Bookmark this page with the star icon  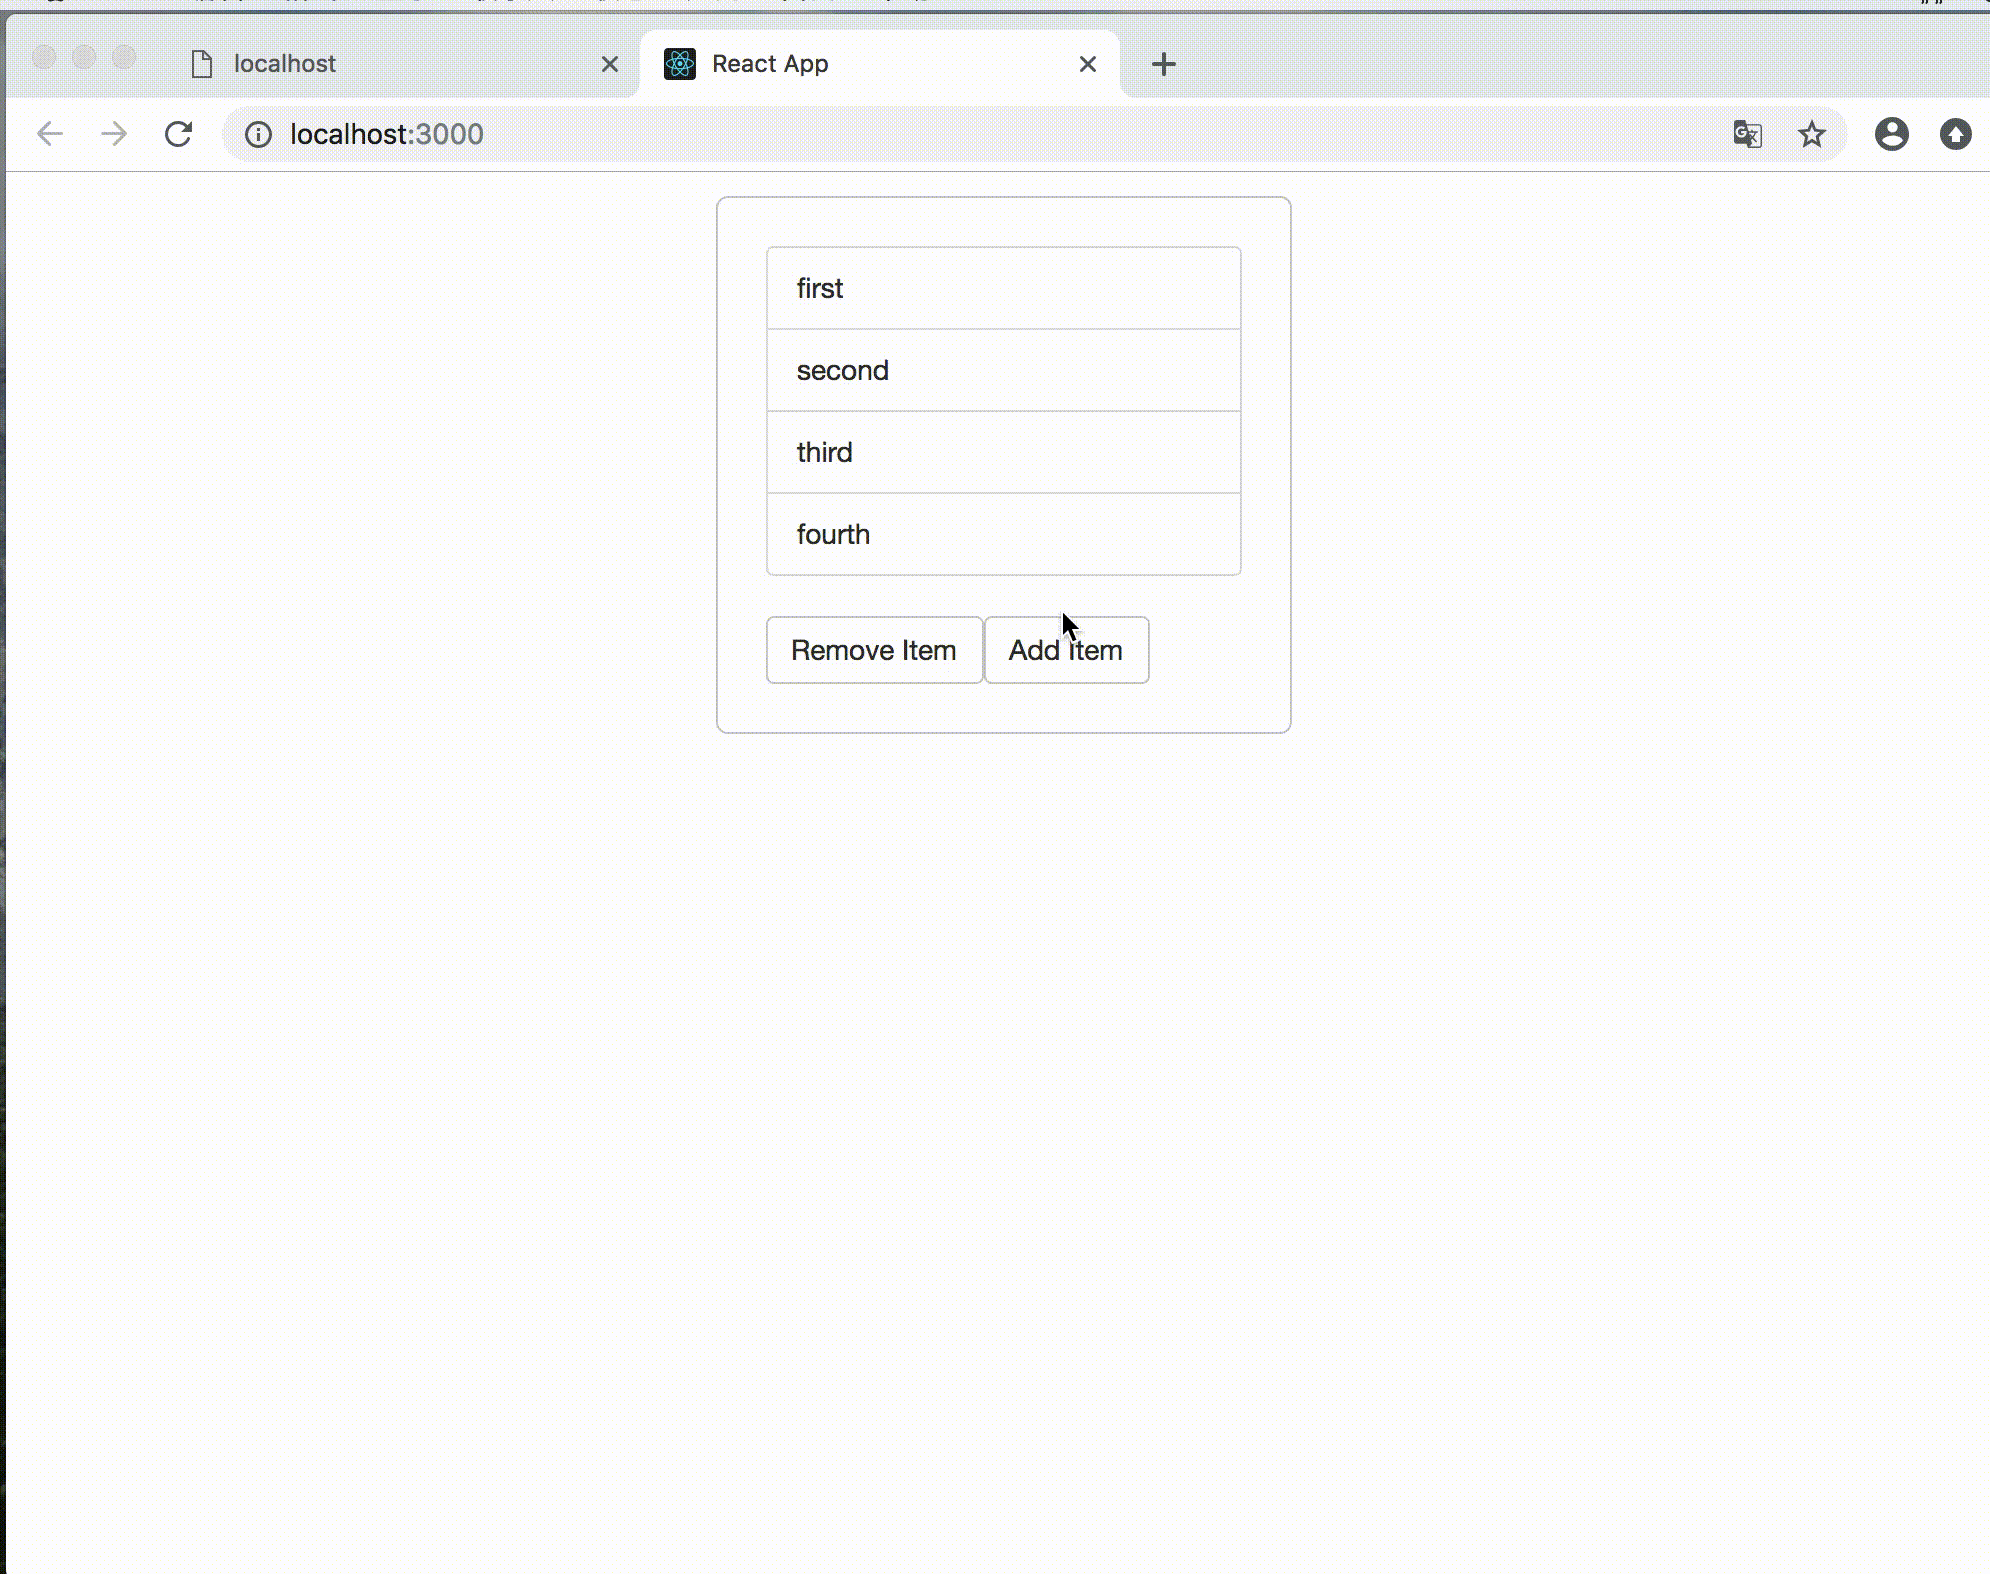1811,134
